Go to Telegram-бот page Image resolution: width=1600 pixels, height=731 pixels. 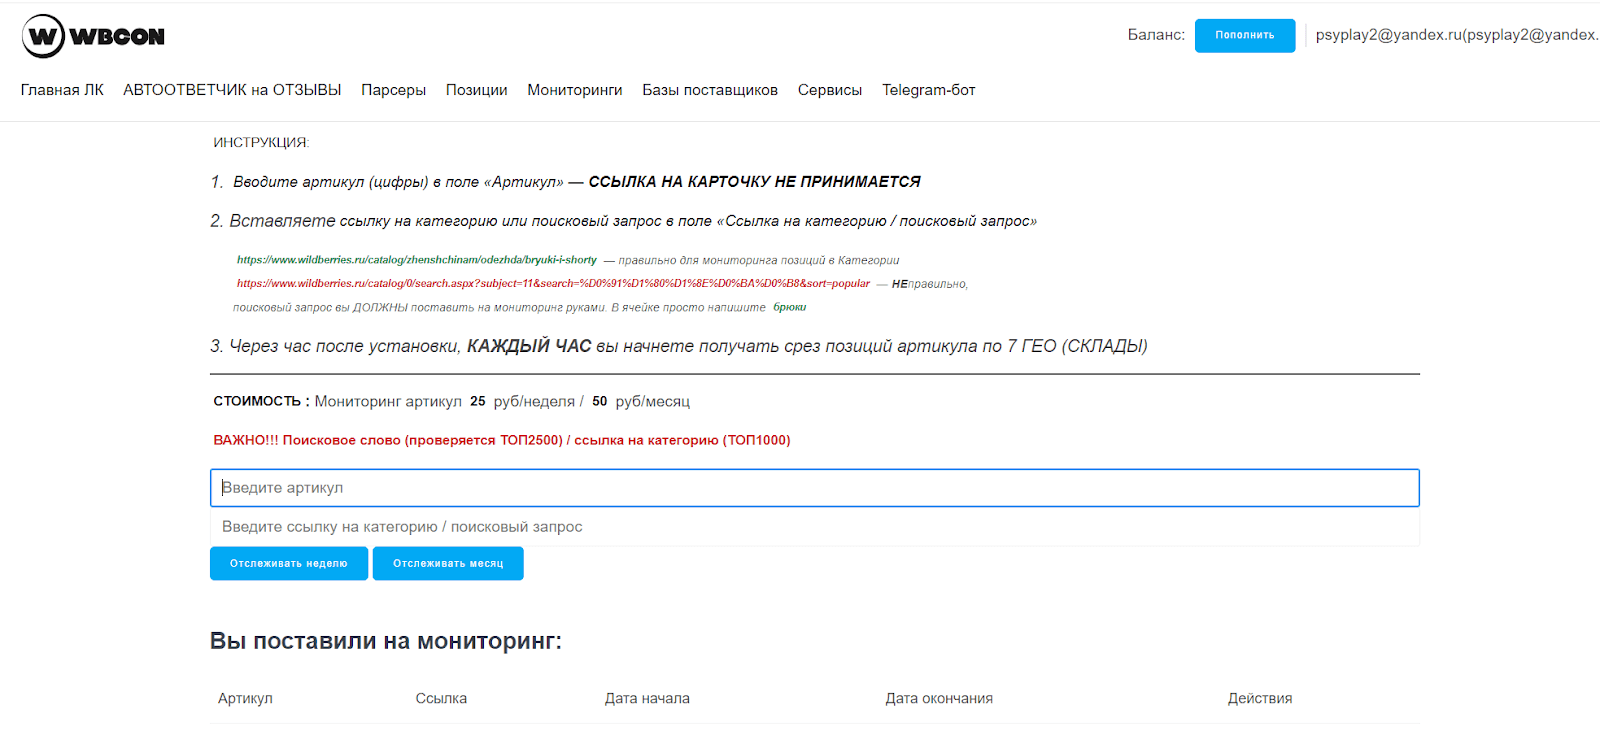click(928, 90)
